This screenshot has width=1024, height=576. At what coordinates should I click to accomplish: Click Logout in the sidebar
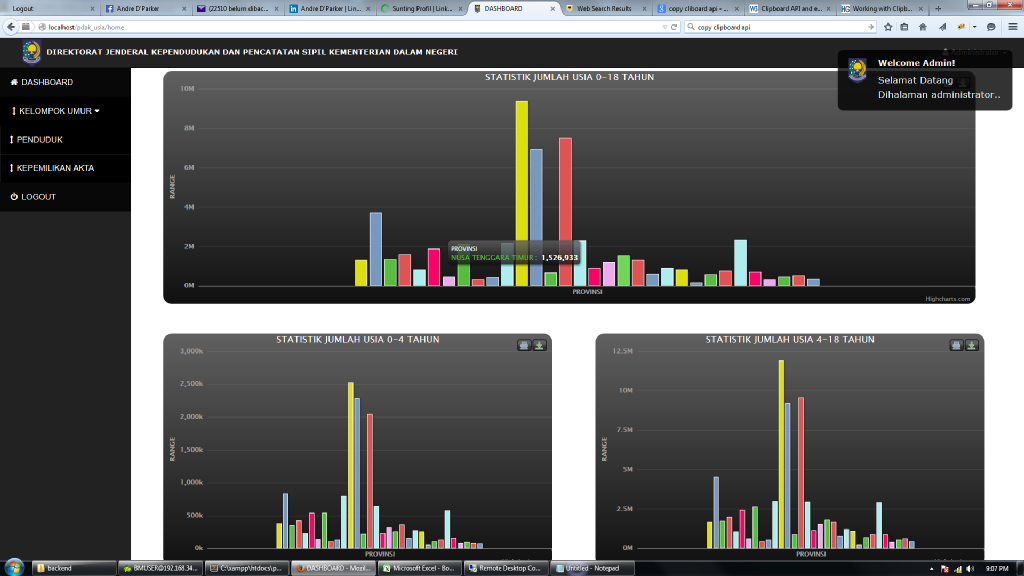click(38, 197)
